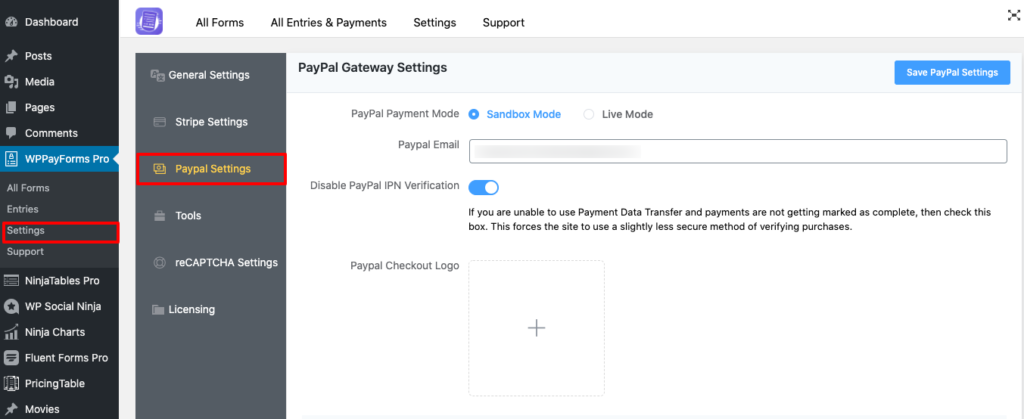1024x419 pixels.
Task: Click the fullscreen expand icon top right
Action: 1011,15
